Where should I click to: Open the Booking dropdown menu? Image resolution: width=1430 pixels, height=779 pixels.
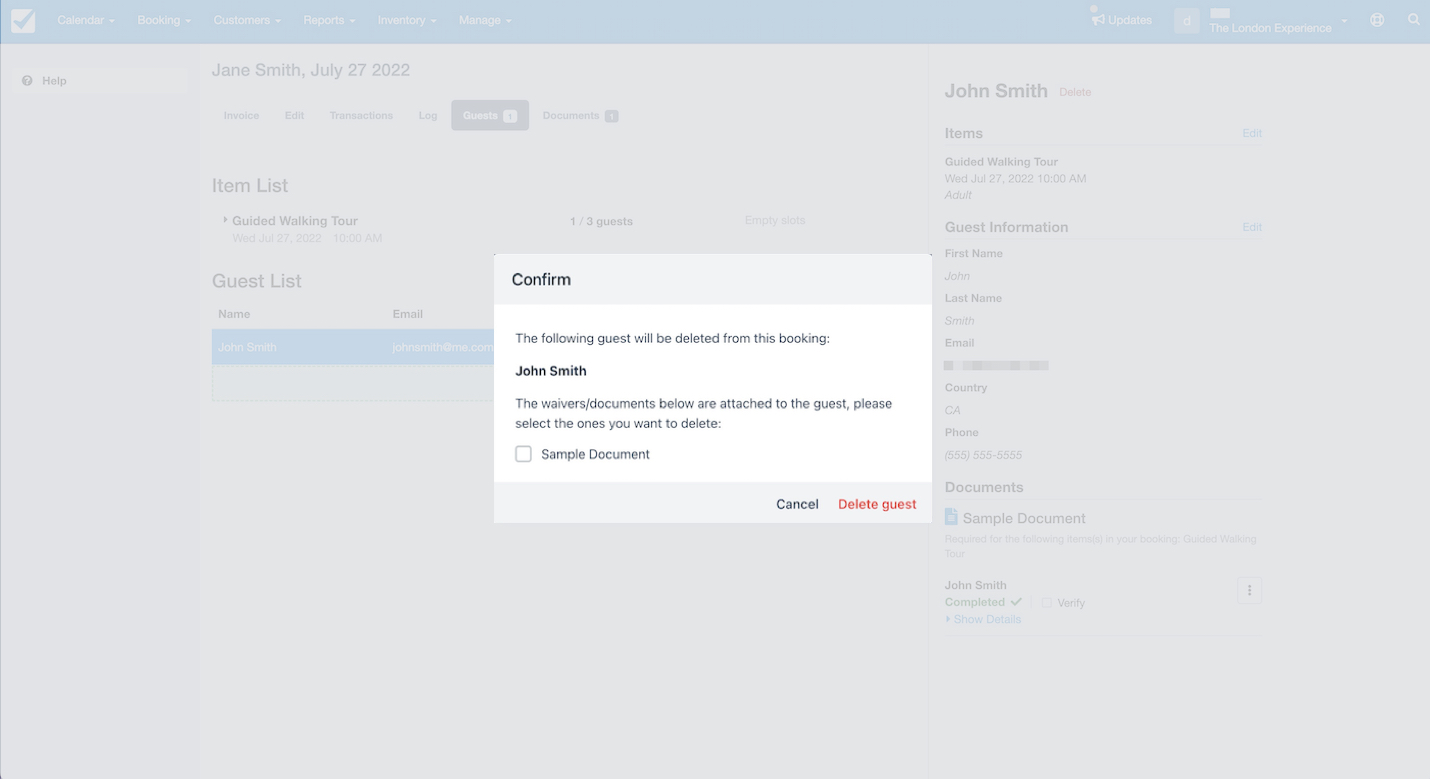[163, 20]
